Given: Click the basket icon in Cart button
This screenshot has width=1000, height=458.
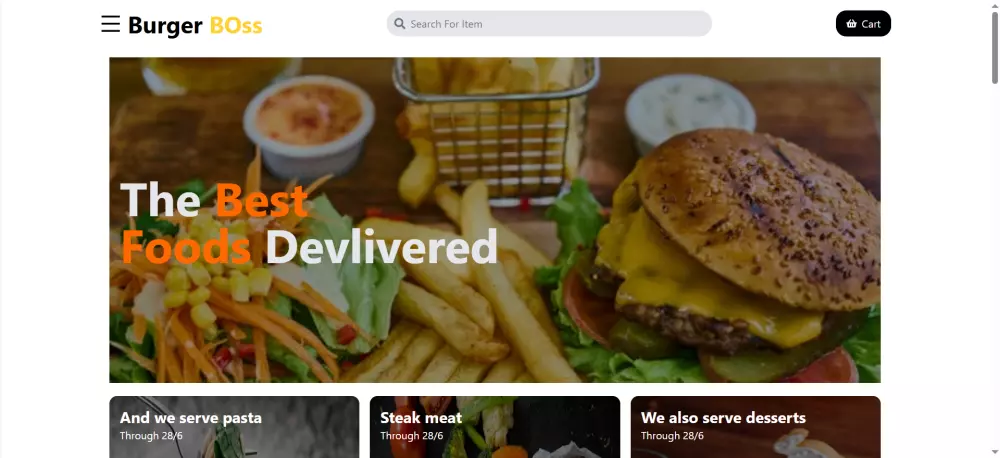Looking at the screenshot, I should (851, 24).
